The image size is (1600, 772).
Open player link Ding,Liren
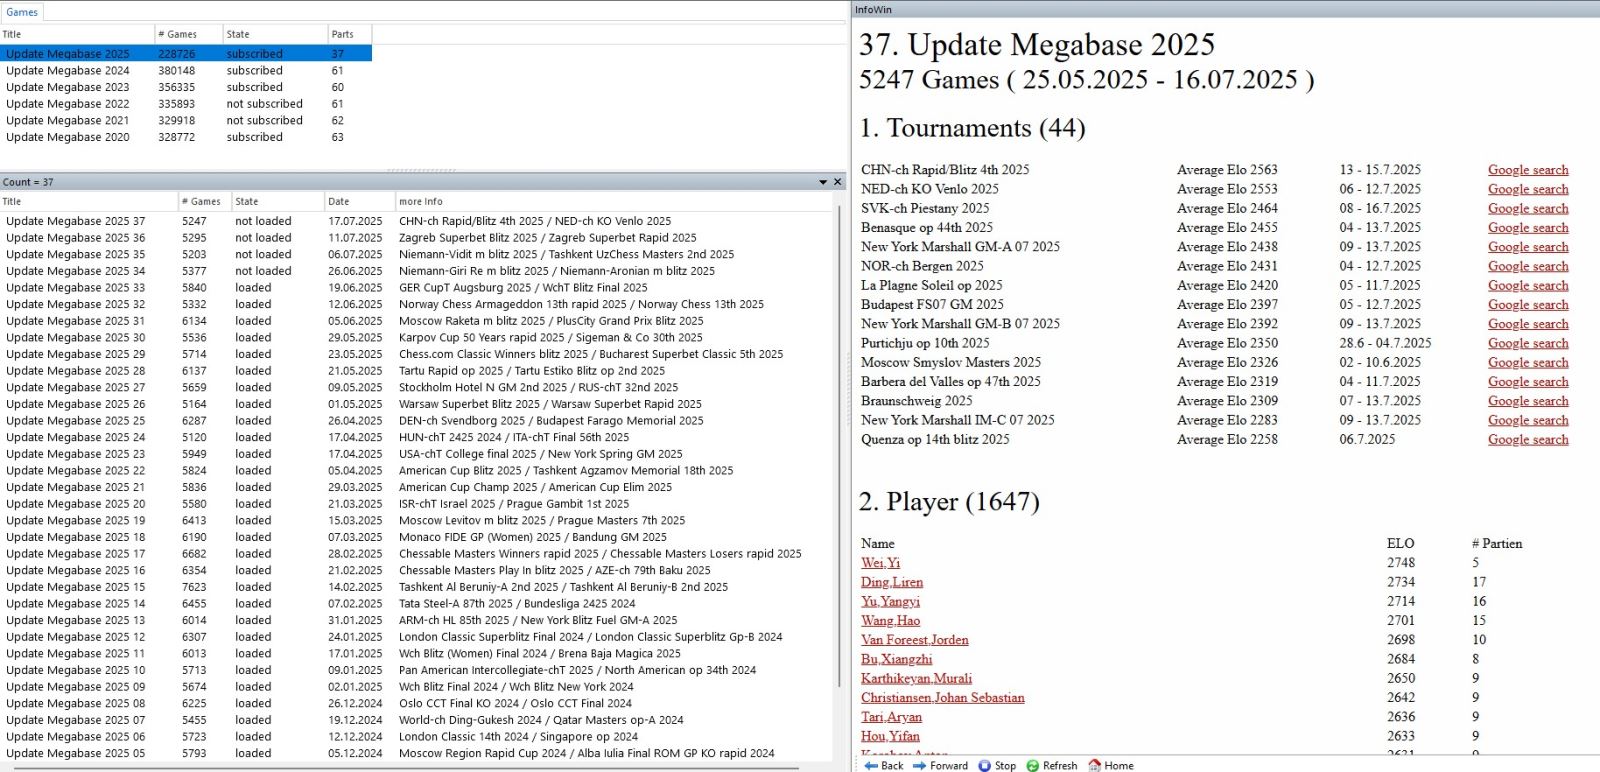coord(892,582)
